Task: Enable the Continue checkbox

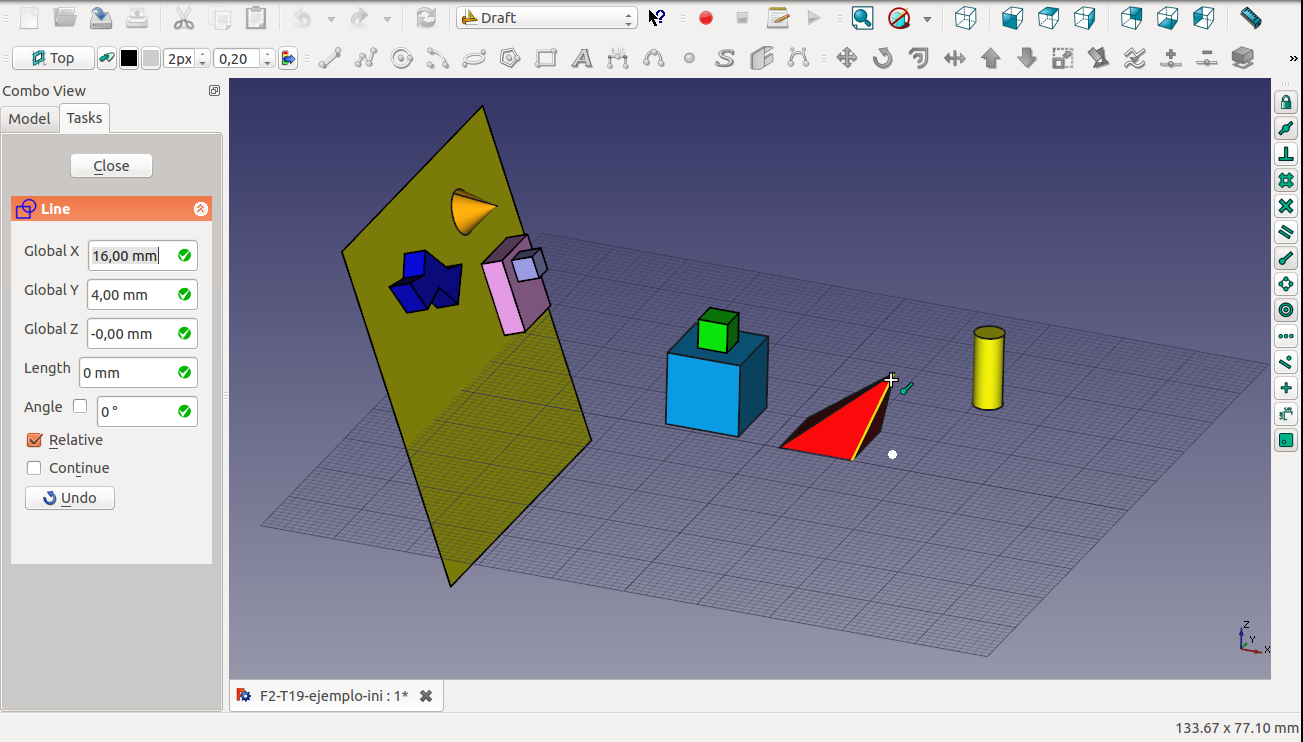Action: tap(35, 468)
